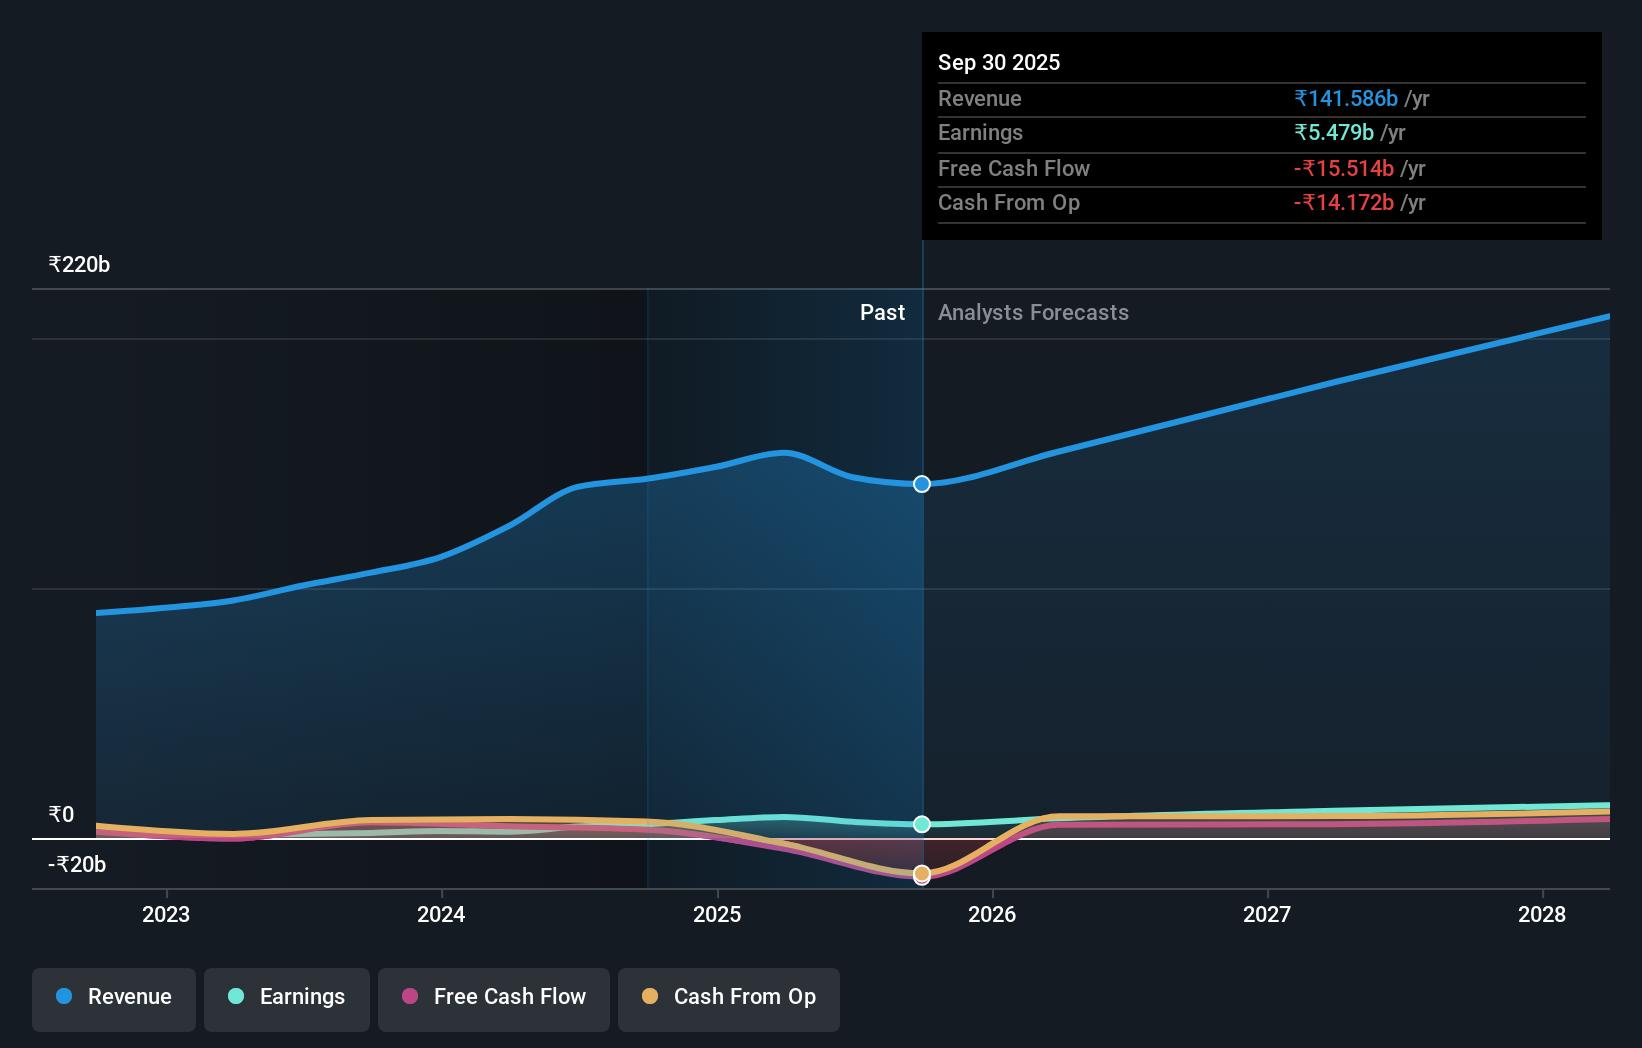
Task: Select the Revenue data point marker on the chart
Action: (x=921, y=483)
